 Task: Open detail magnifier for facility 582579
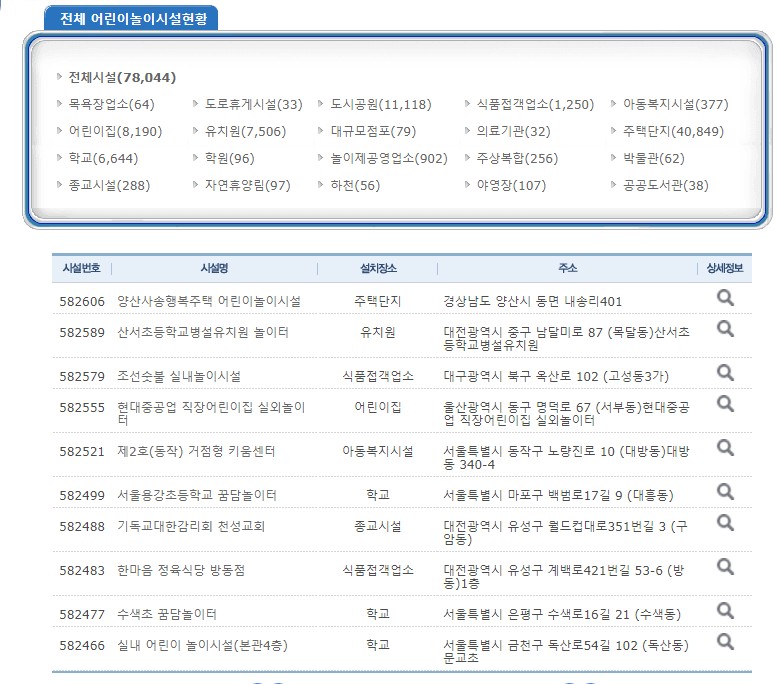725,373
